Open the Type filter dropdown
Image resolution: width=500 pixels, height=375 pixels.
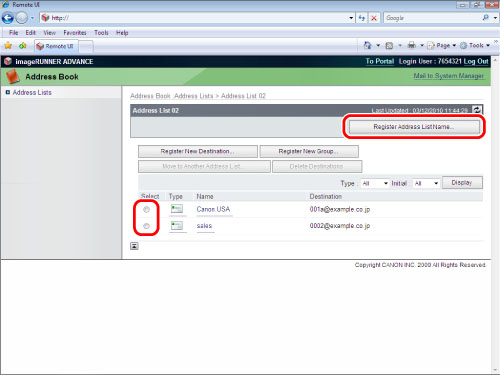click(375, 183)
